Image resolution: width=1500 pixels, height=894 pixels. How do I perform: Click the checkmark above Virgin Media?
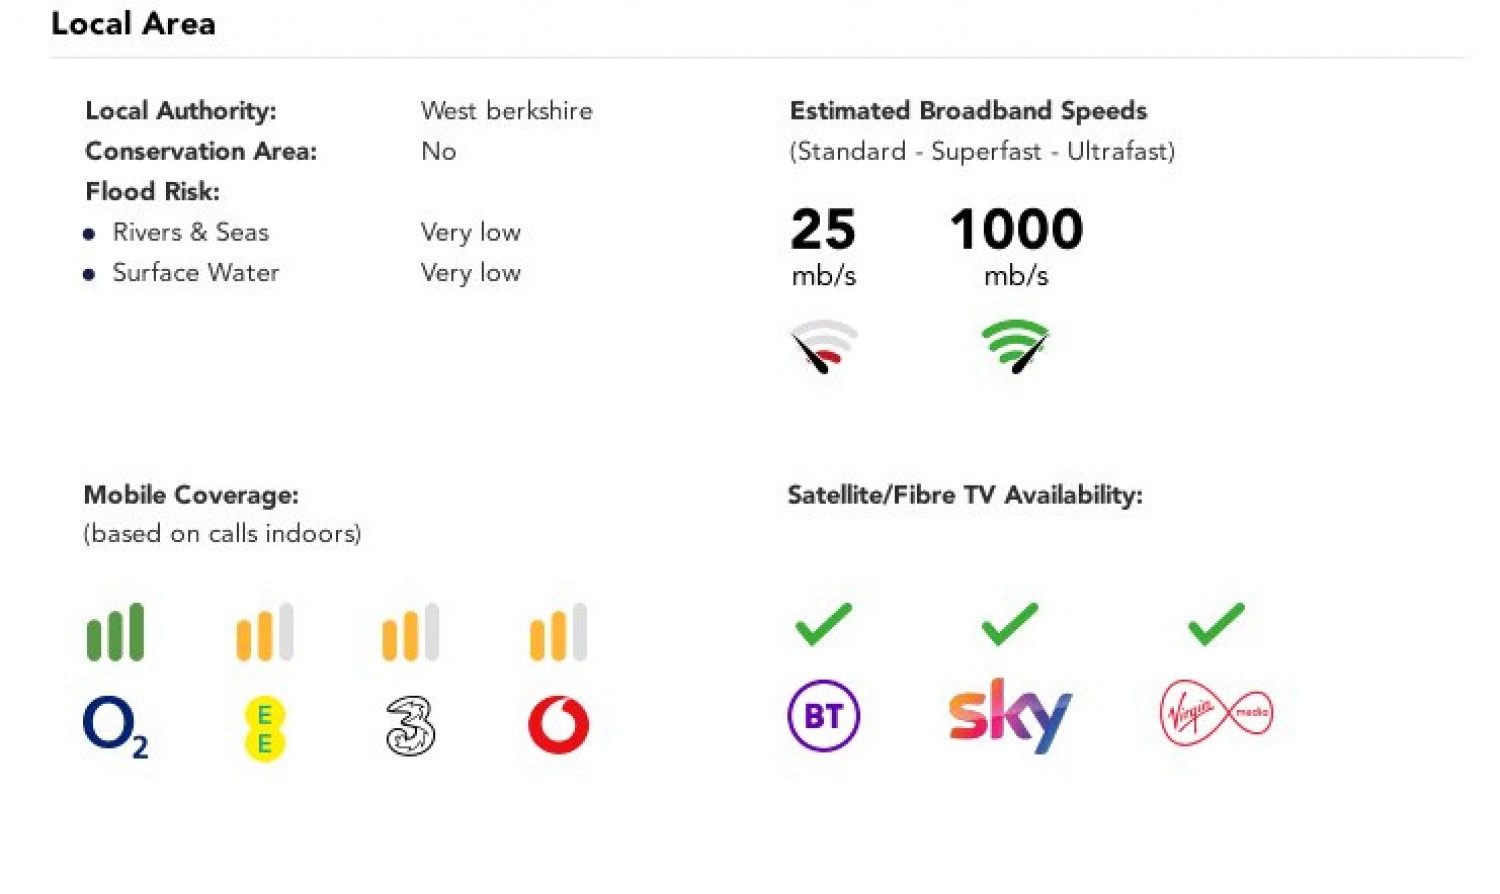[1216, 624]
